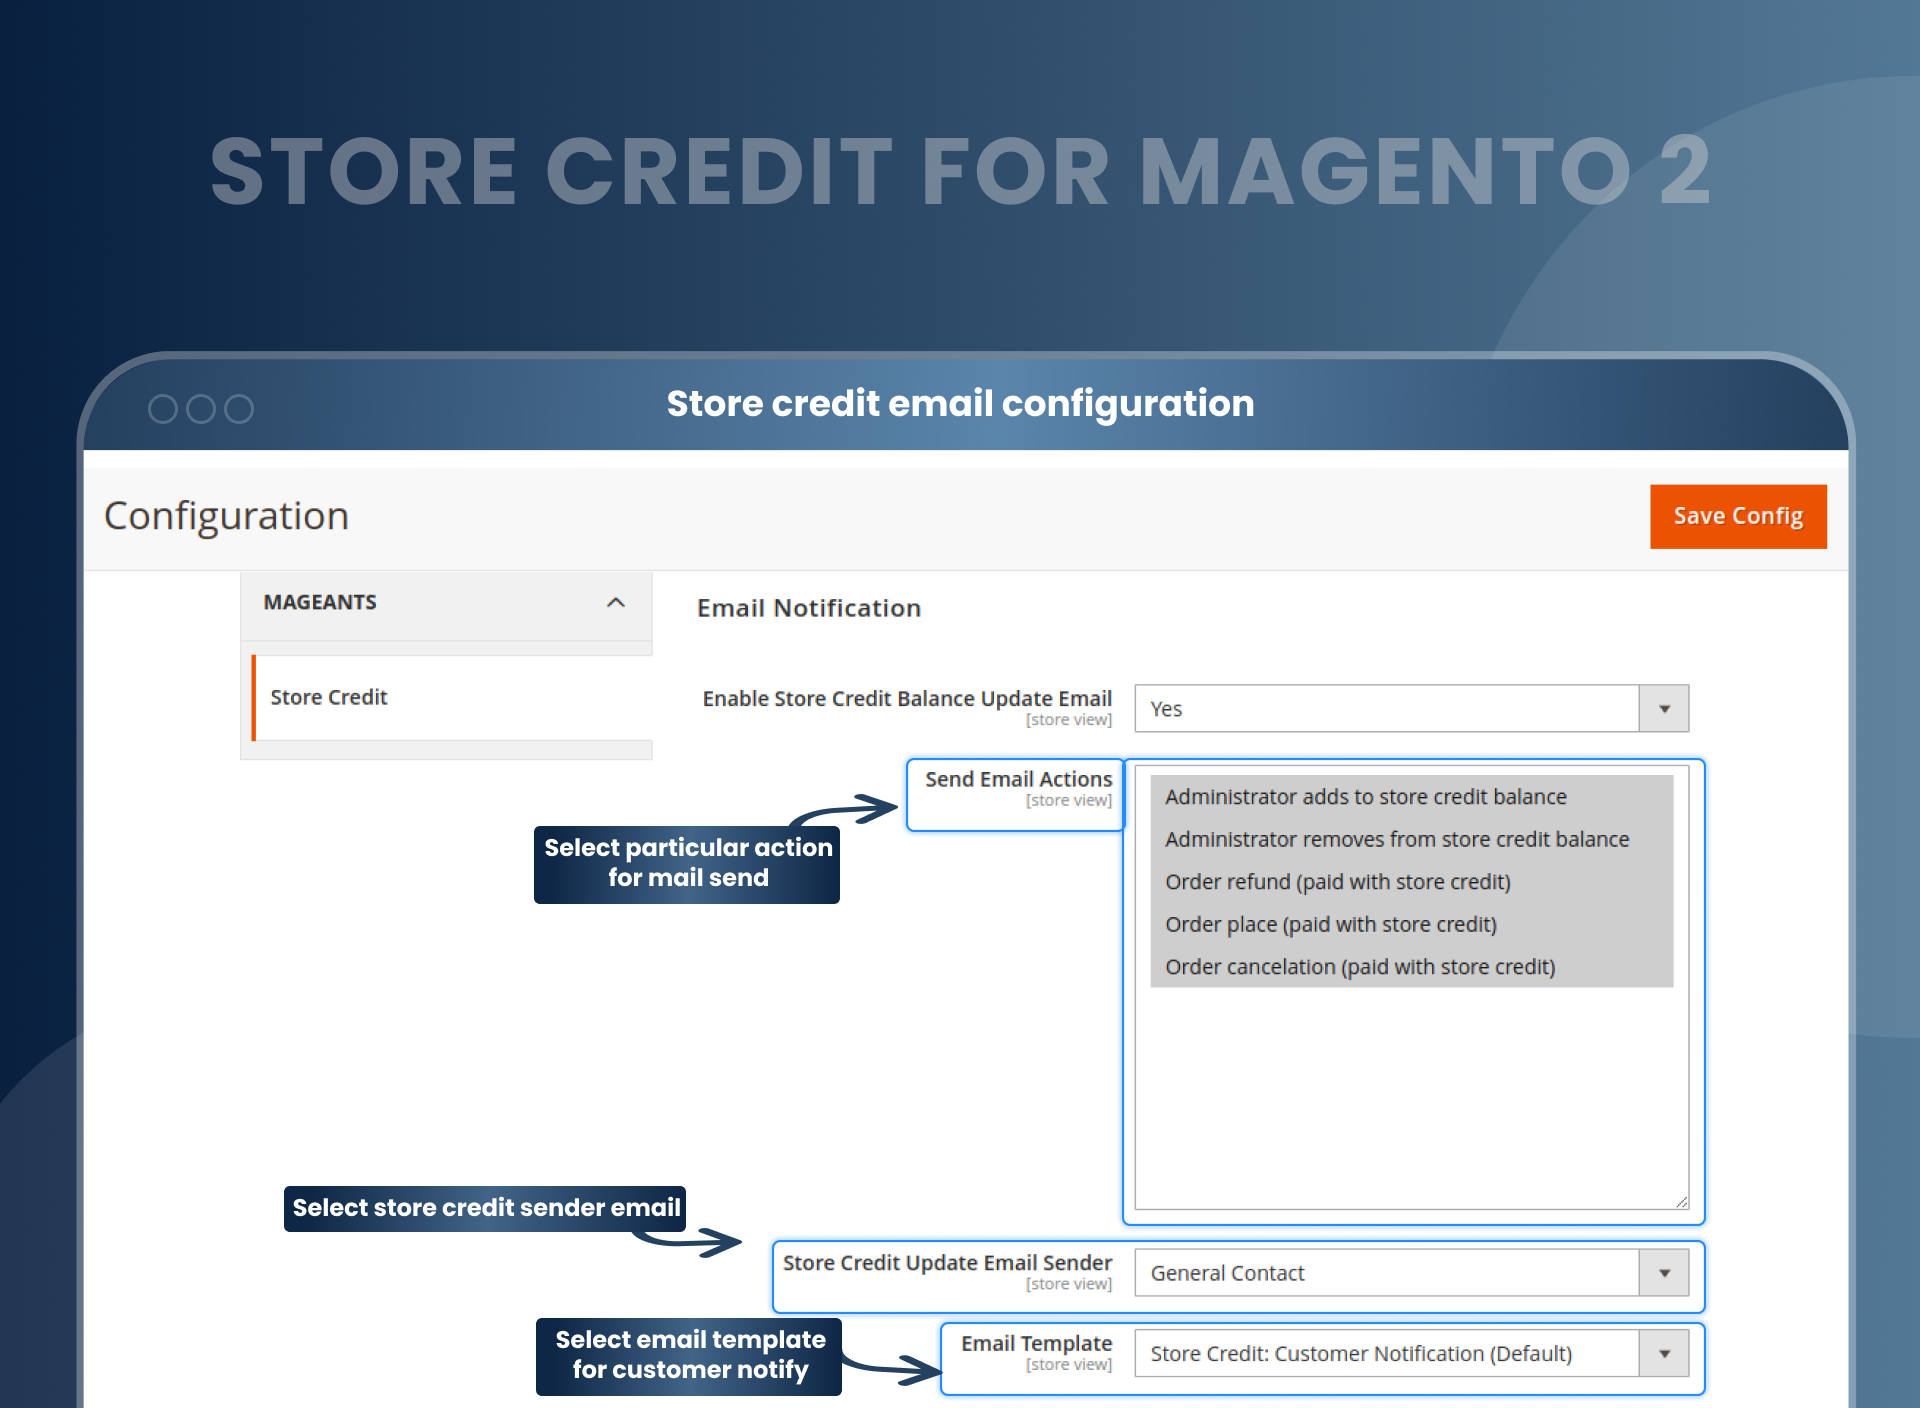Click the Enable Store Credit Balance Update Email label
This screenshot has width=1920, height=1408.
907,698
